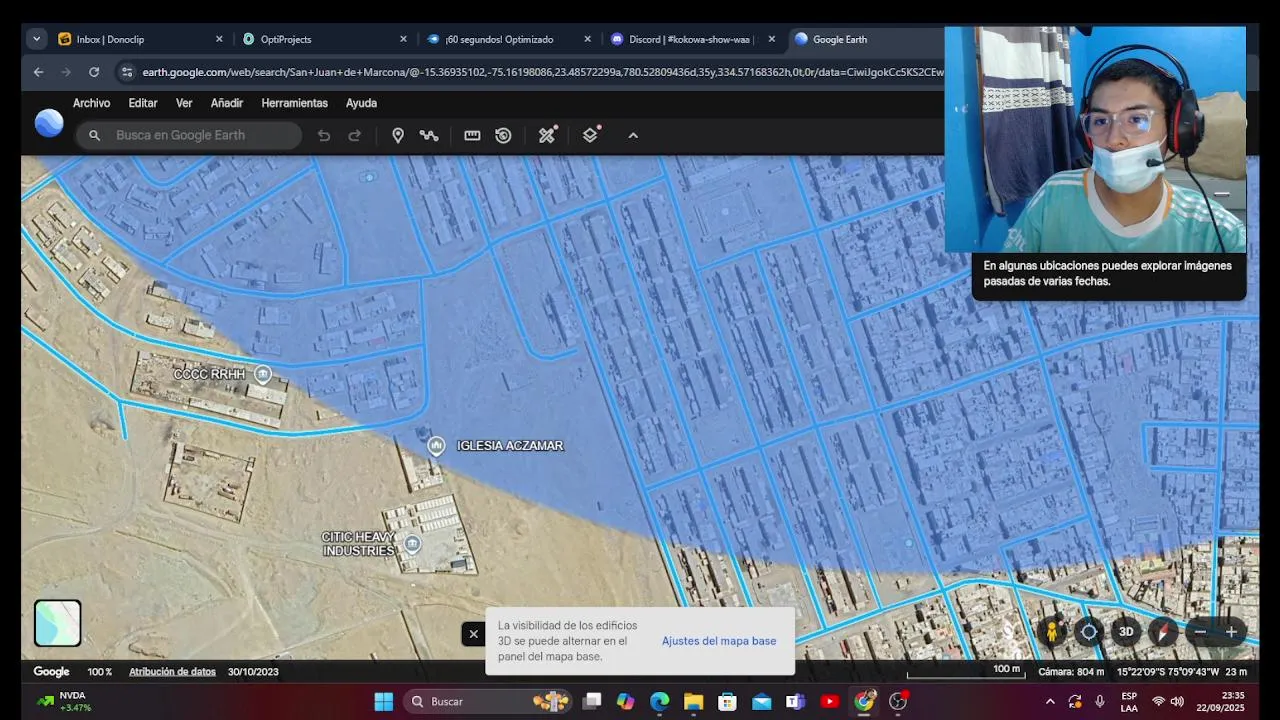
Task: Open the Windows Start menu
Action: click(x=384, y=702)
